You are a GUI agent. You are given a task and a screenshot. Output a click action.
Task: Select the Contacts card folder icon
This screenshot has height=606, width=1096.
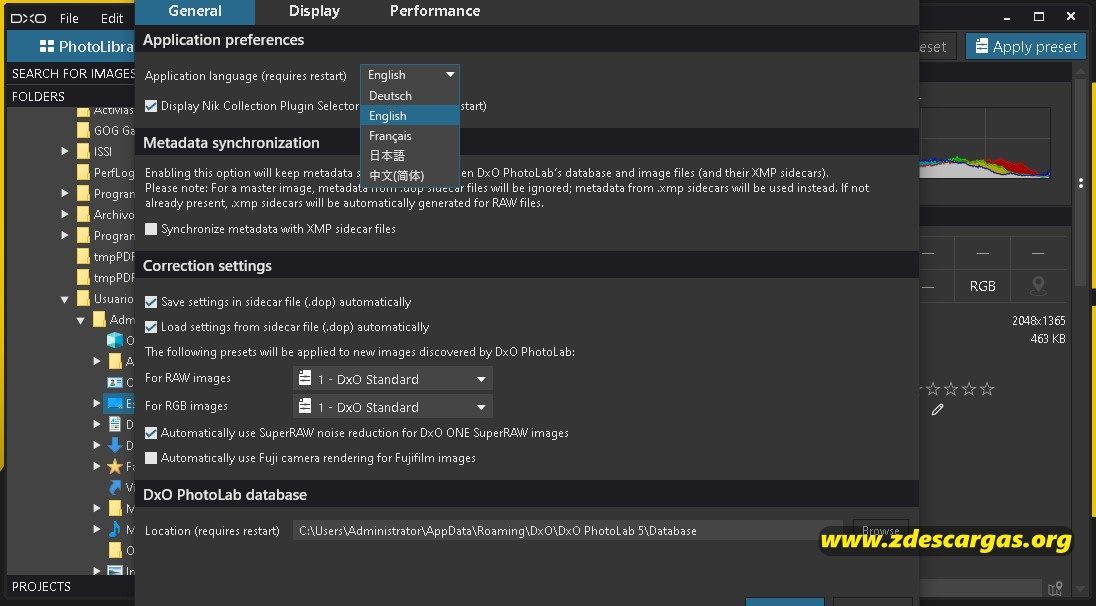click(x=115, y=382)
